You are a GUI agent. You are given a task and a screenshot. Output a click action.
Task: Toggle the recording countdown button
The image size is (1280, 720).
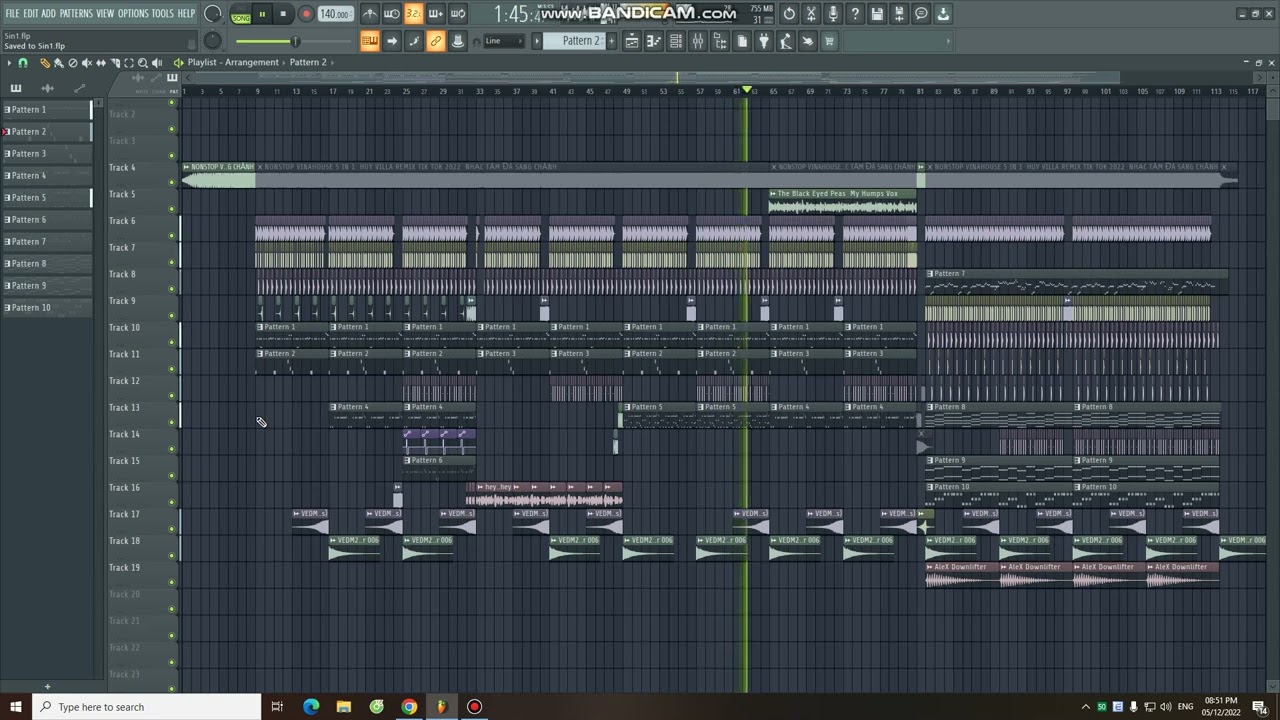point(414,14)
